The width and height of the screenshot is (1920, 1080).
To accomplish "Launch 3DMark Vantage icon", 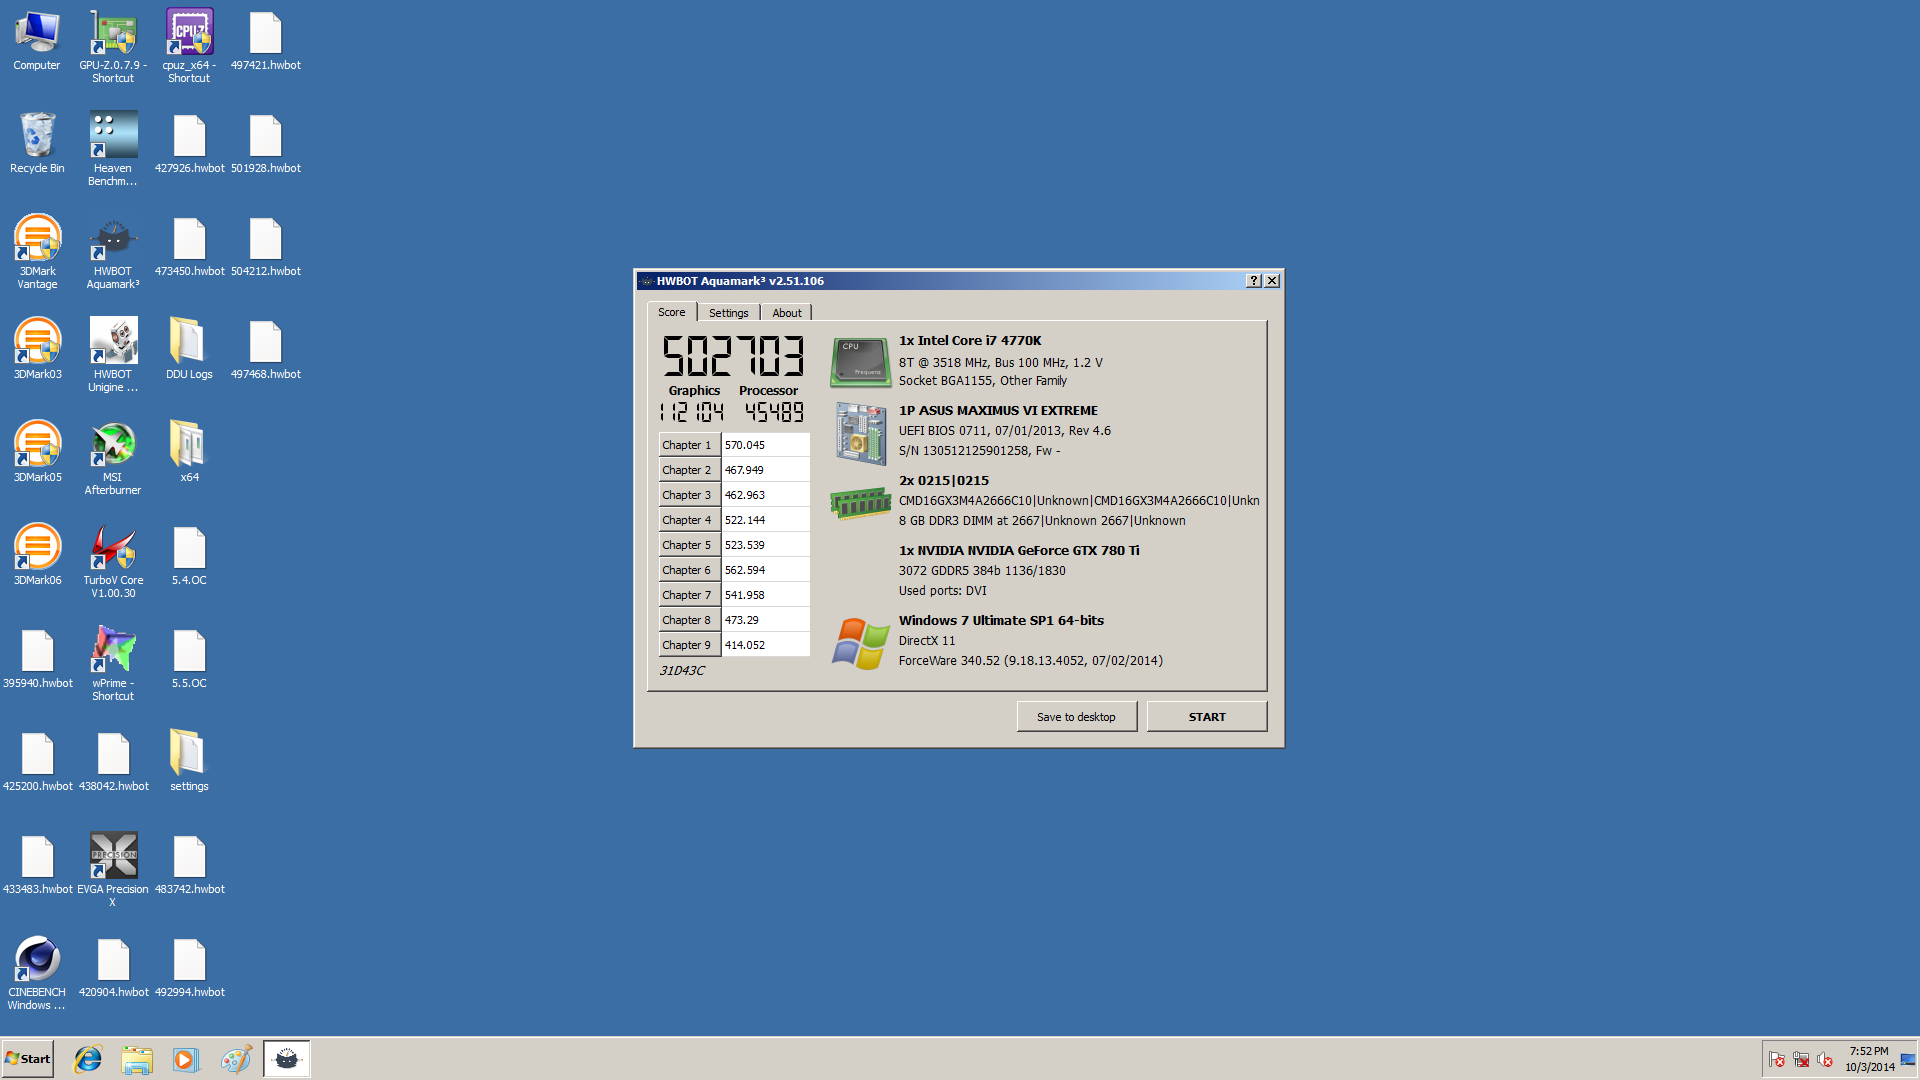I will point(37,253).
